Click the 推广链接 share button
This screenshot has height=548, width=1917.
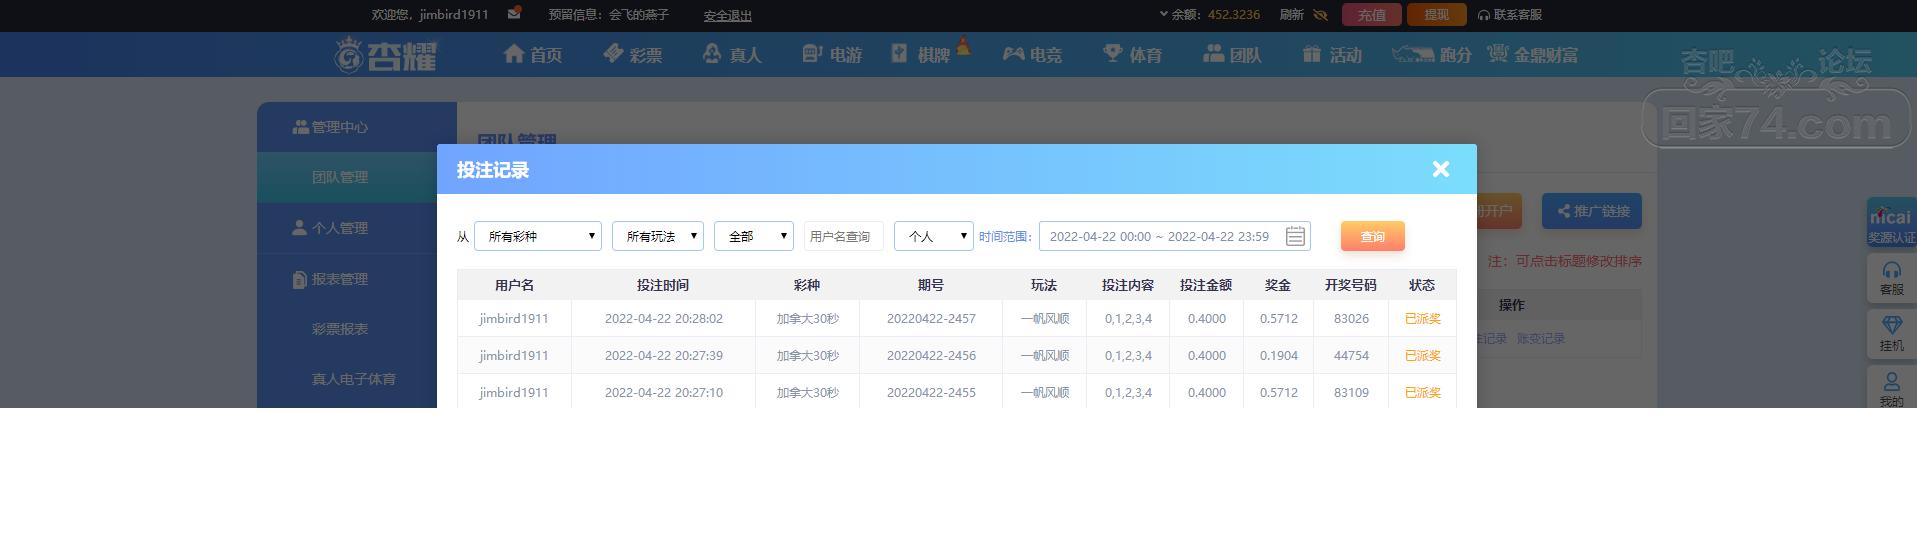[x=1592, y=211]
